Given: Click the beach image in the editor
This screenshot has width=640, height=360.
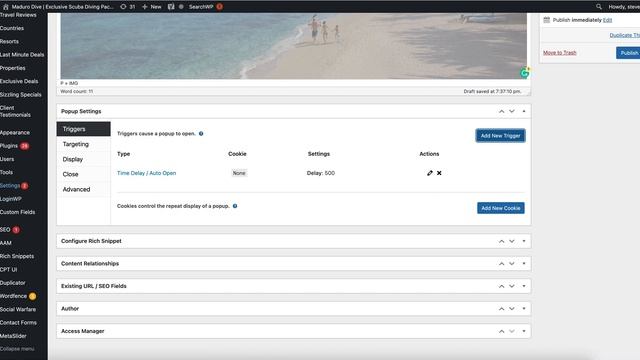Looking at the screenshot, I should 293,46.
